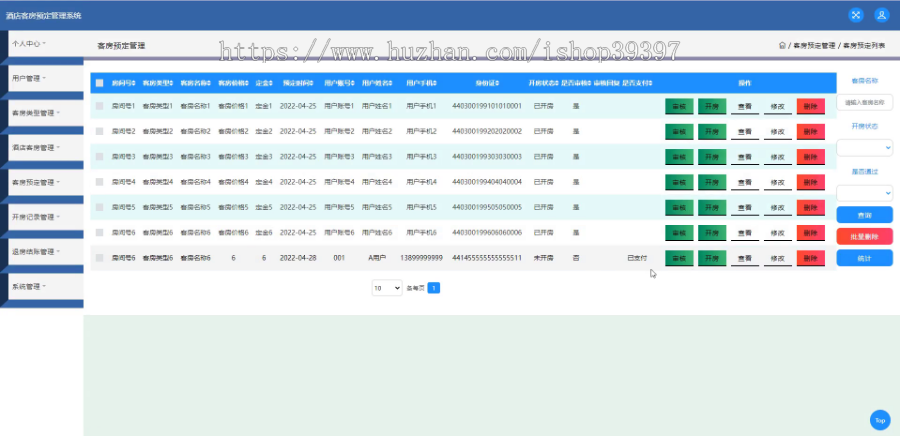This screenshot has width=900, height=436.
Task: Open the 开房状态 filter dropdown
Action: (864, 147)
